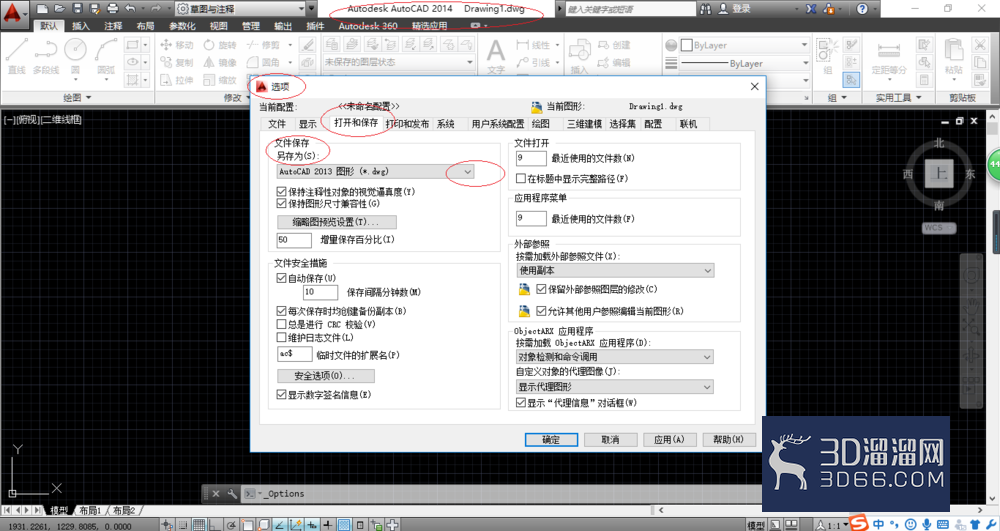The width and height of the screenshot is (1000, 531).
Task: Click the 缩略图预览设置 button
Action: [336, 222]
